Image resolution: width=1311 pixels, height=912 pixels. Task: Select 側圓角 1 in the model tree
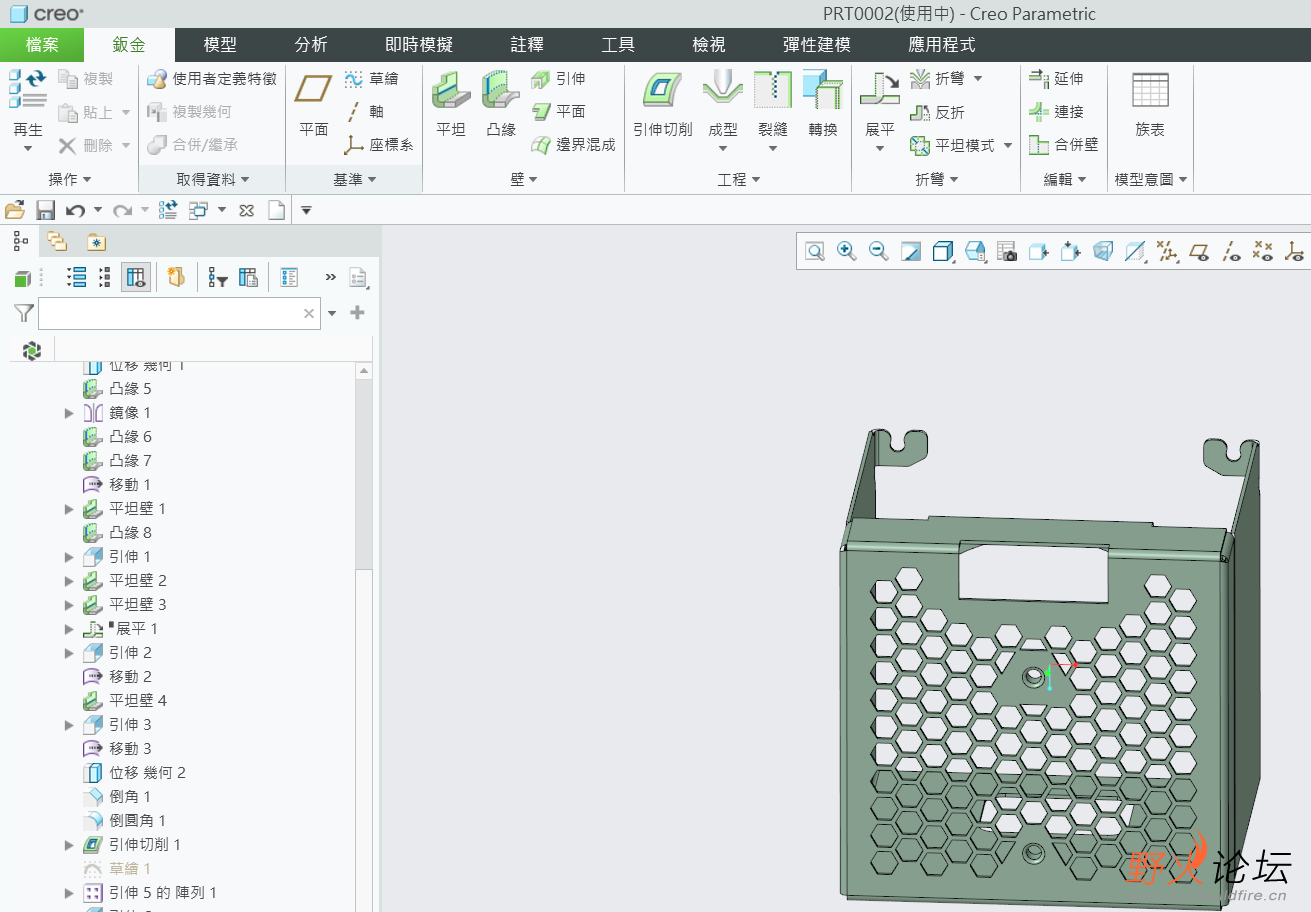point(137,821)
